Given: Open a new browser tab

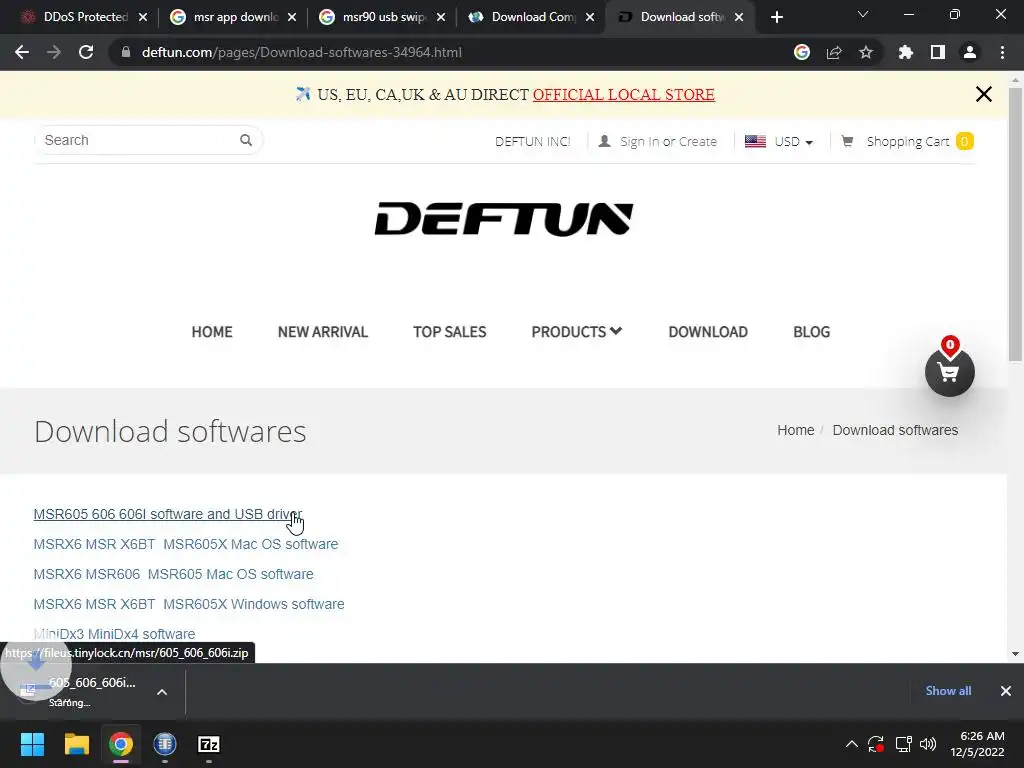Looking at the screenshot, I should tap(776, 17).
